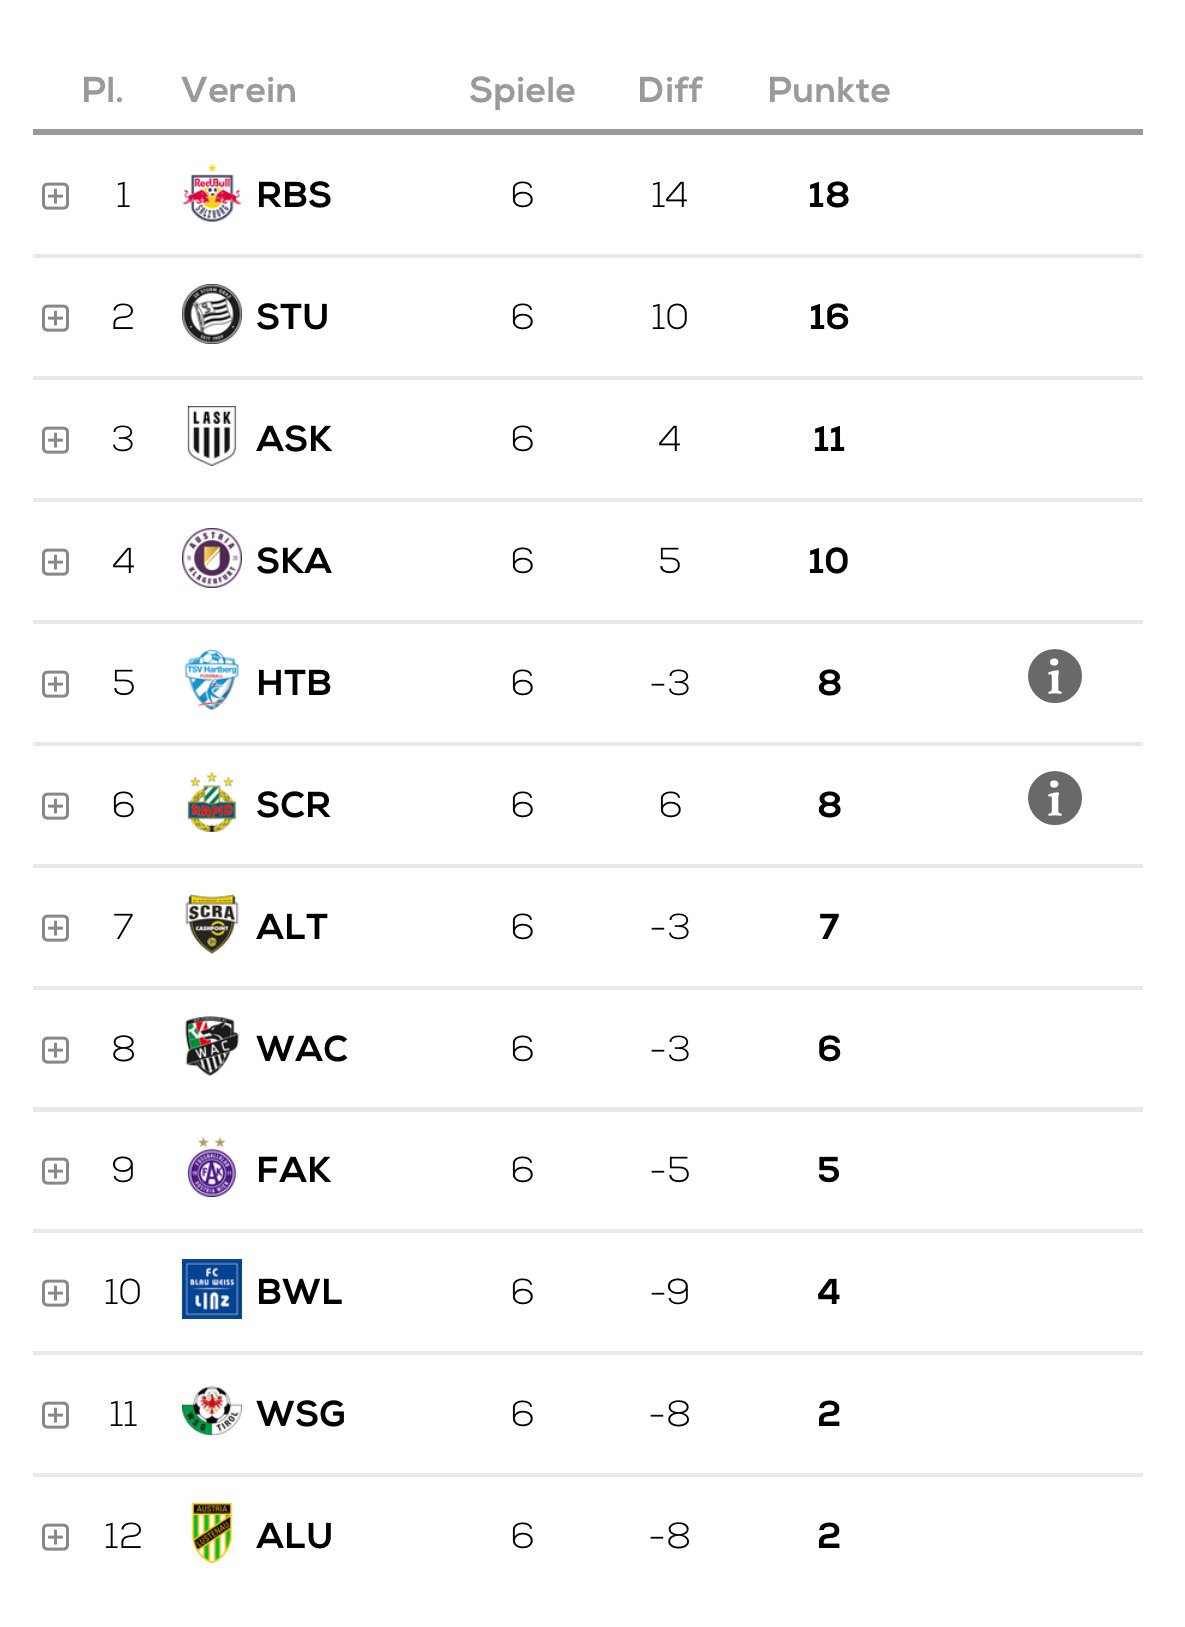Expand the WSG row details
Image resolution: width=1185 pixels, height=1627 pixels.
click(56, 1415)
